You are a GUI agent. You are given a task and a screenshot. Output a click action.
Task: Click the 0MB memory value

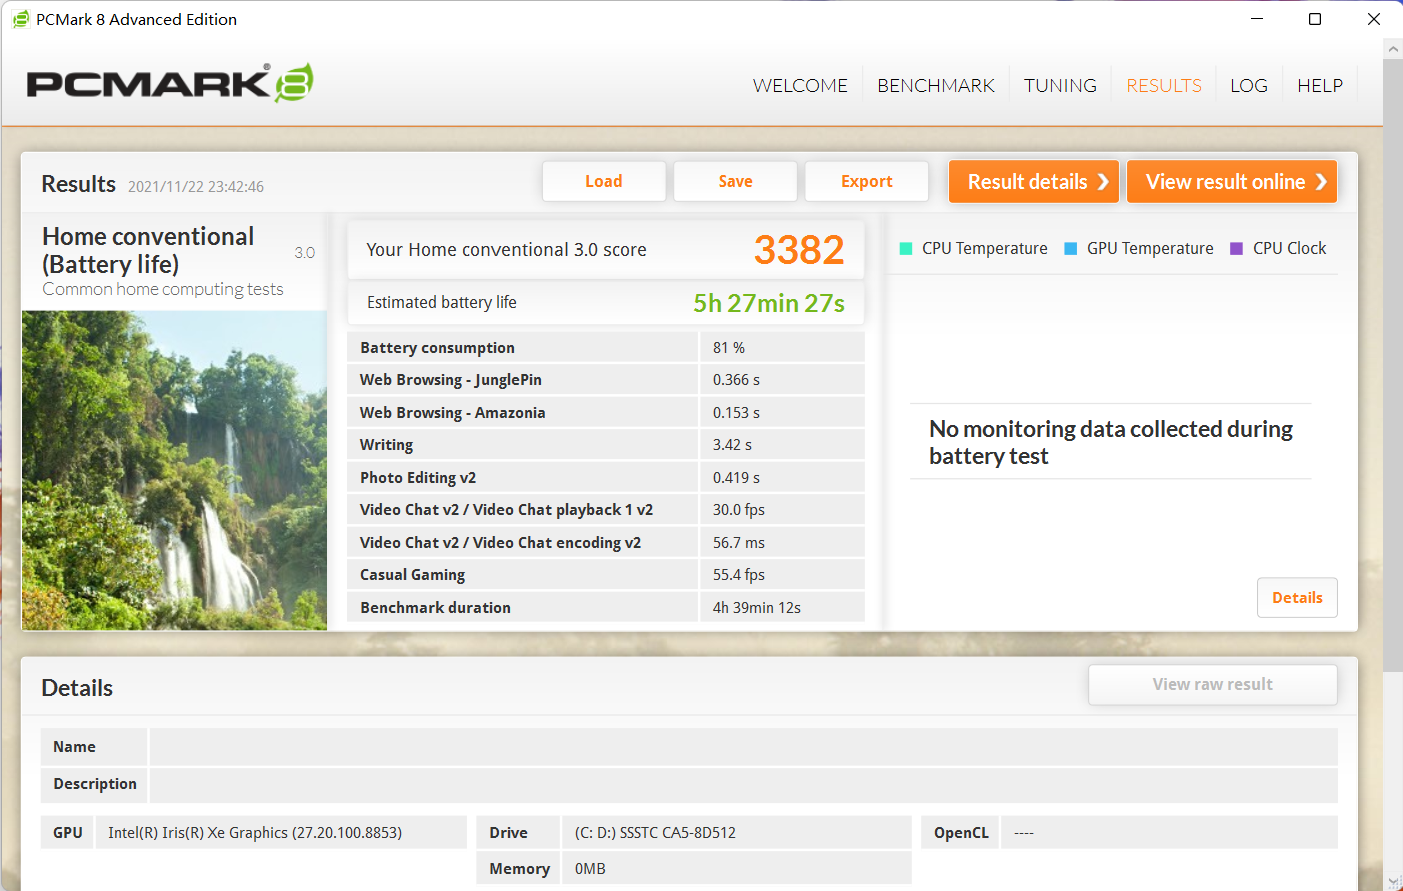(x=590, y=869)
